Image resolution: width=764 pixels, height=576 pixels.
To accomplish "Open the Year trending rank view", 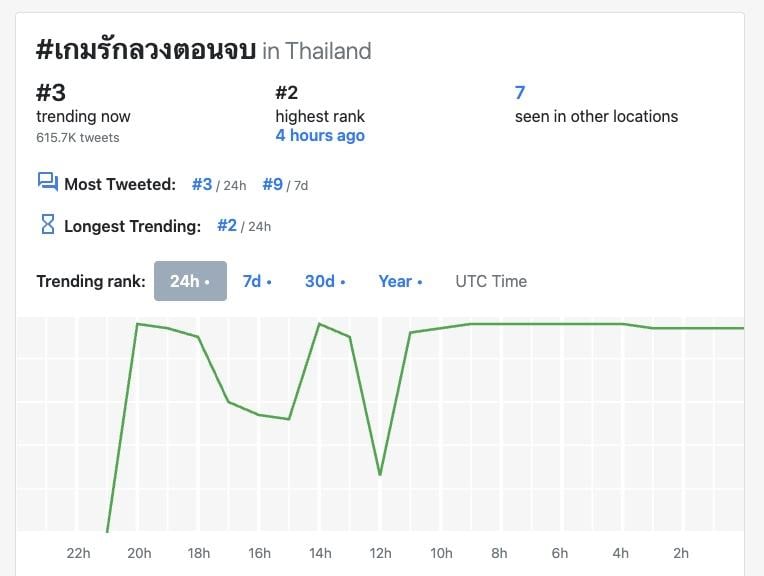I will click(400, 281).
